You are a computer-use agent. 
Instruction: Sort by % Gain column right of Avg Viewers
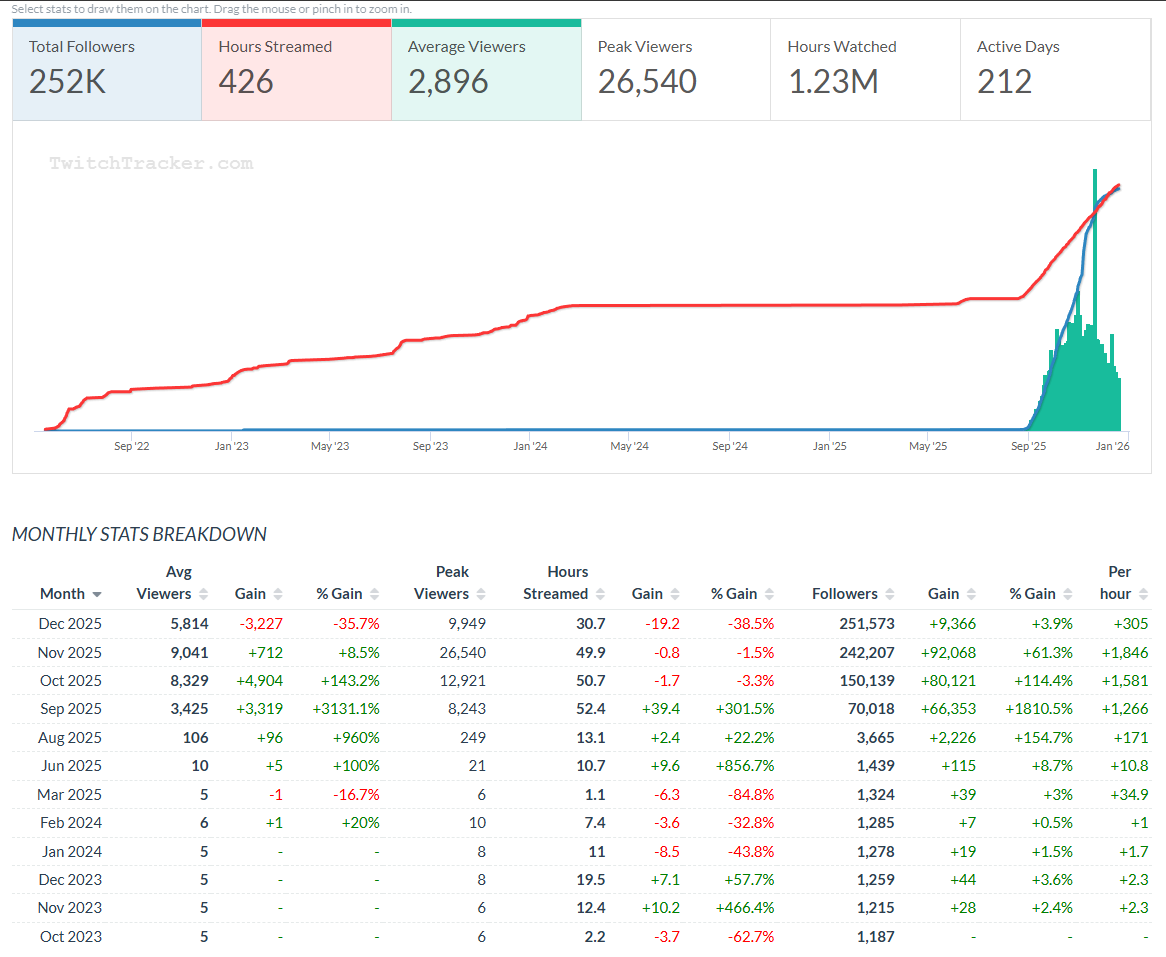pyautogui.click(x=373, y=594)
